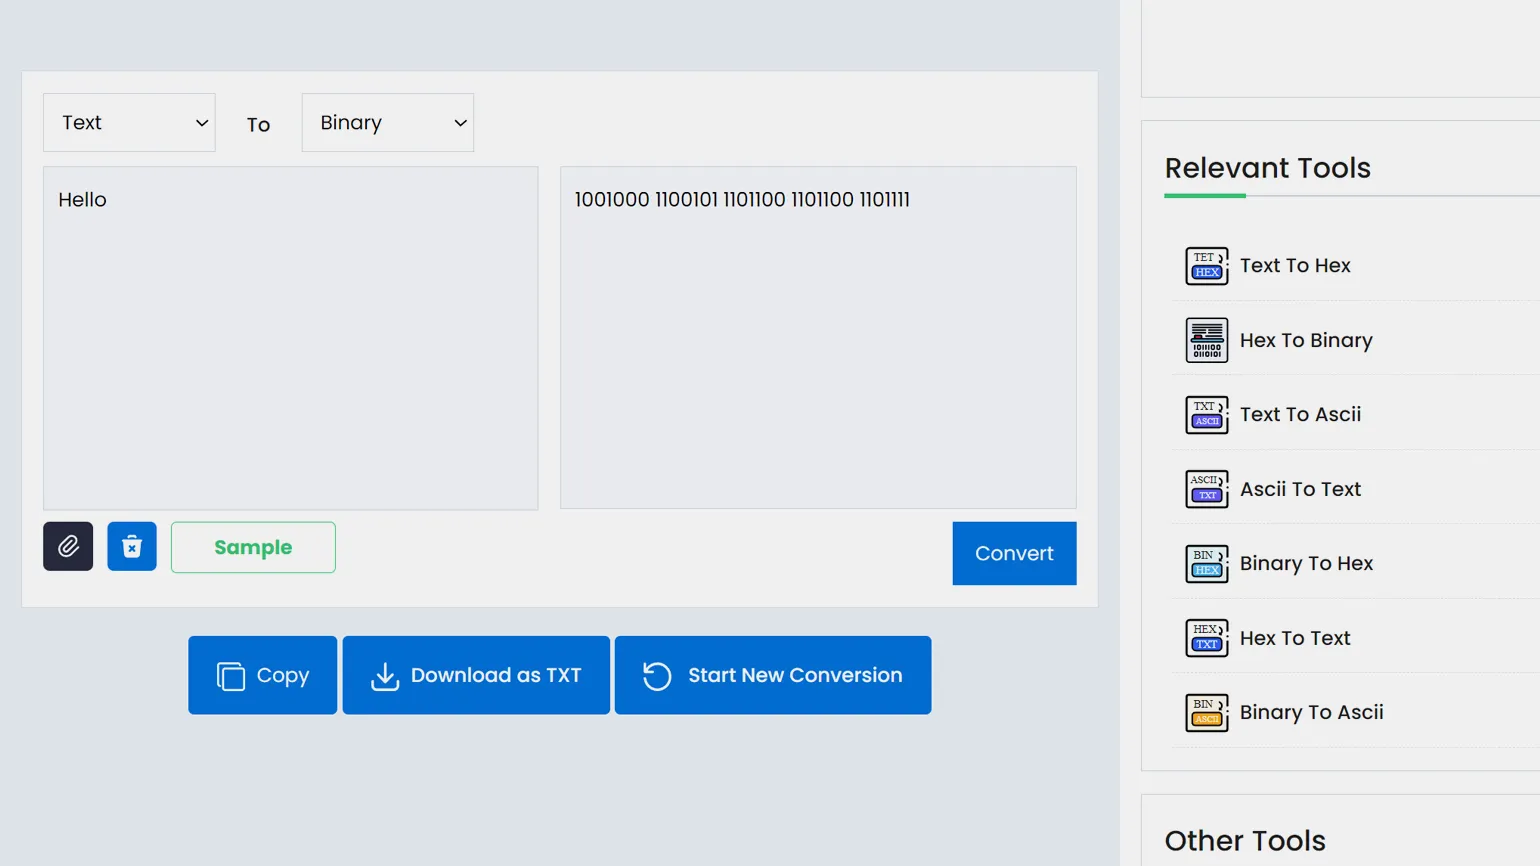Click the trash clear input icon
The height and width of the screenshot is (866, 1540).
coord(132,546)
